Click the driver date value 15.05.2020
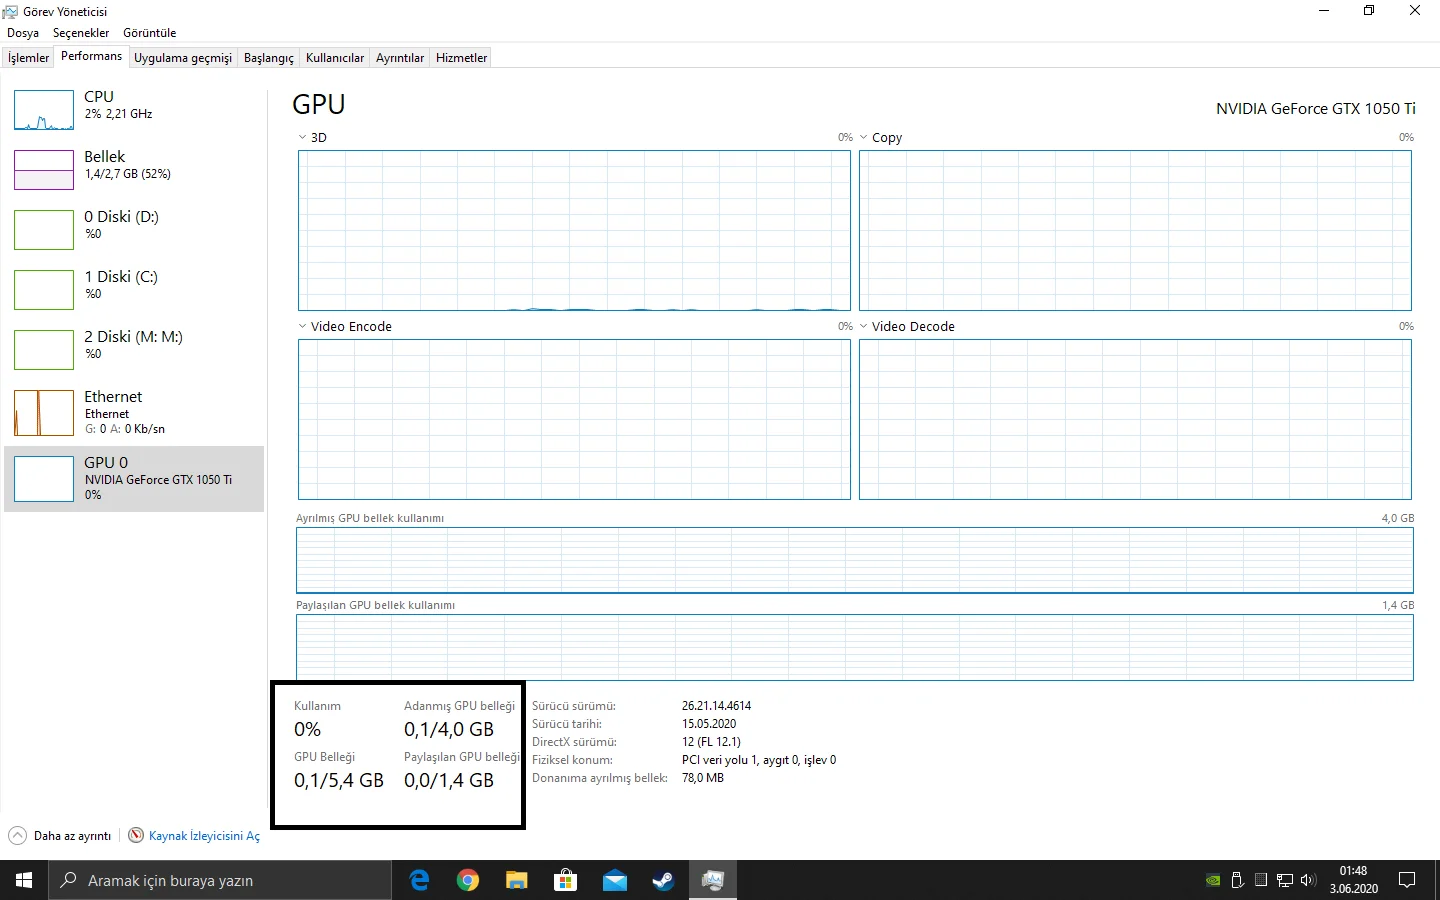 pos(709,724)
